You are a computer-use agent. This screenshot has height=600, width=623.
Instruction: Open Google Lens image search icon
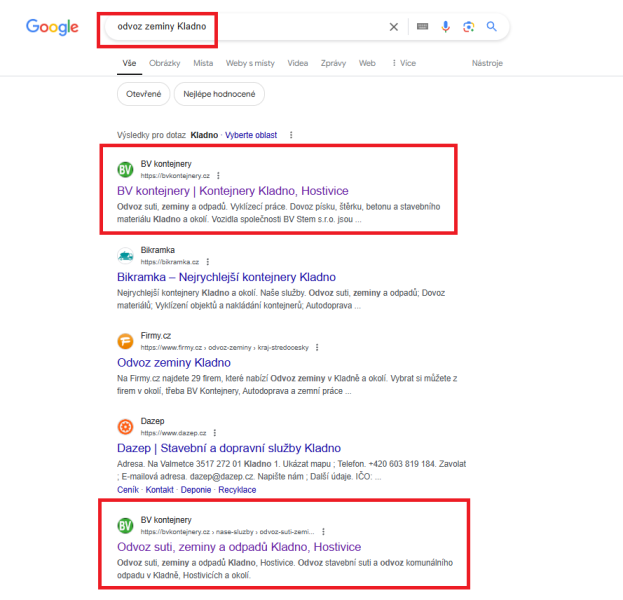468,27
